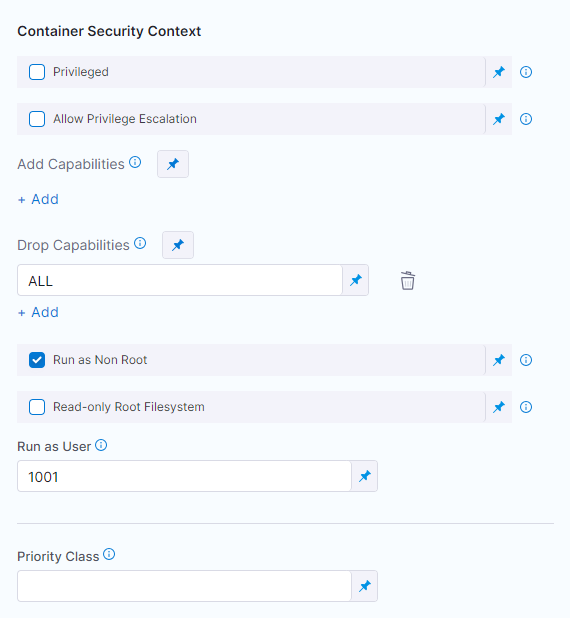Open info tooltip for Privileged option
570x618 pixels.
coord(526,72)
